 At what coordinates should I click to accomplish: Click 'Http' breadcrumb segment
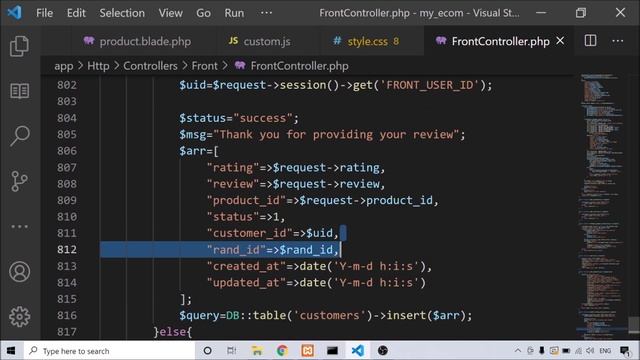[98, 66]
